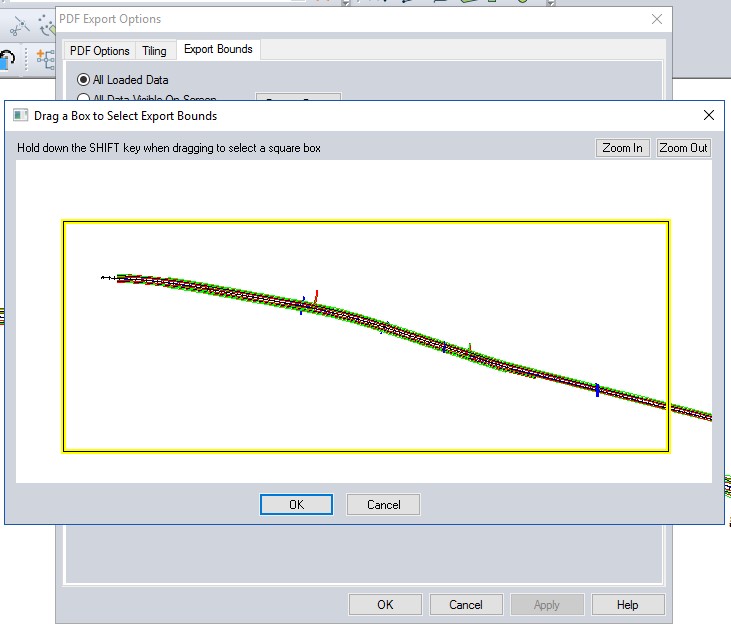Click the Zoom In button

coord(622,148)
